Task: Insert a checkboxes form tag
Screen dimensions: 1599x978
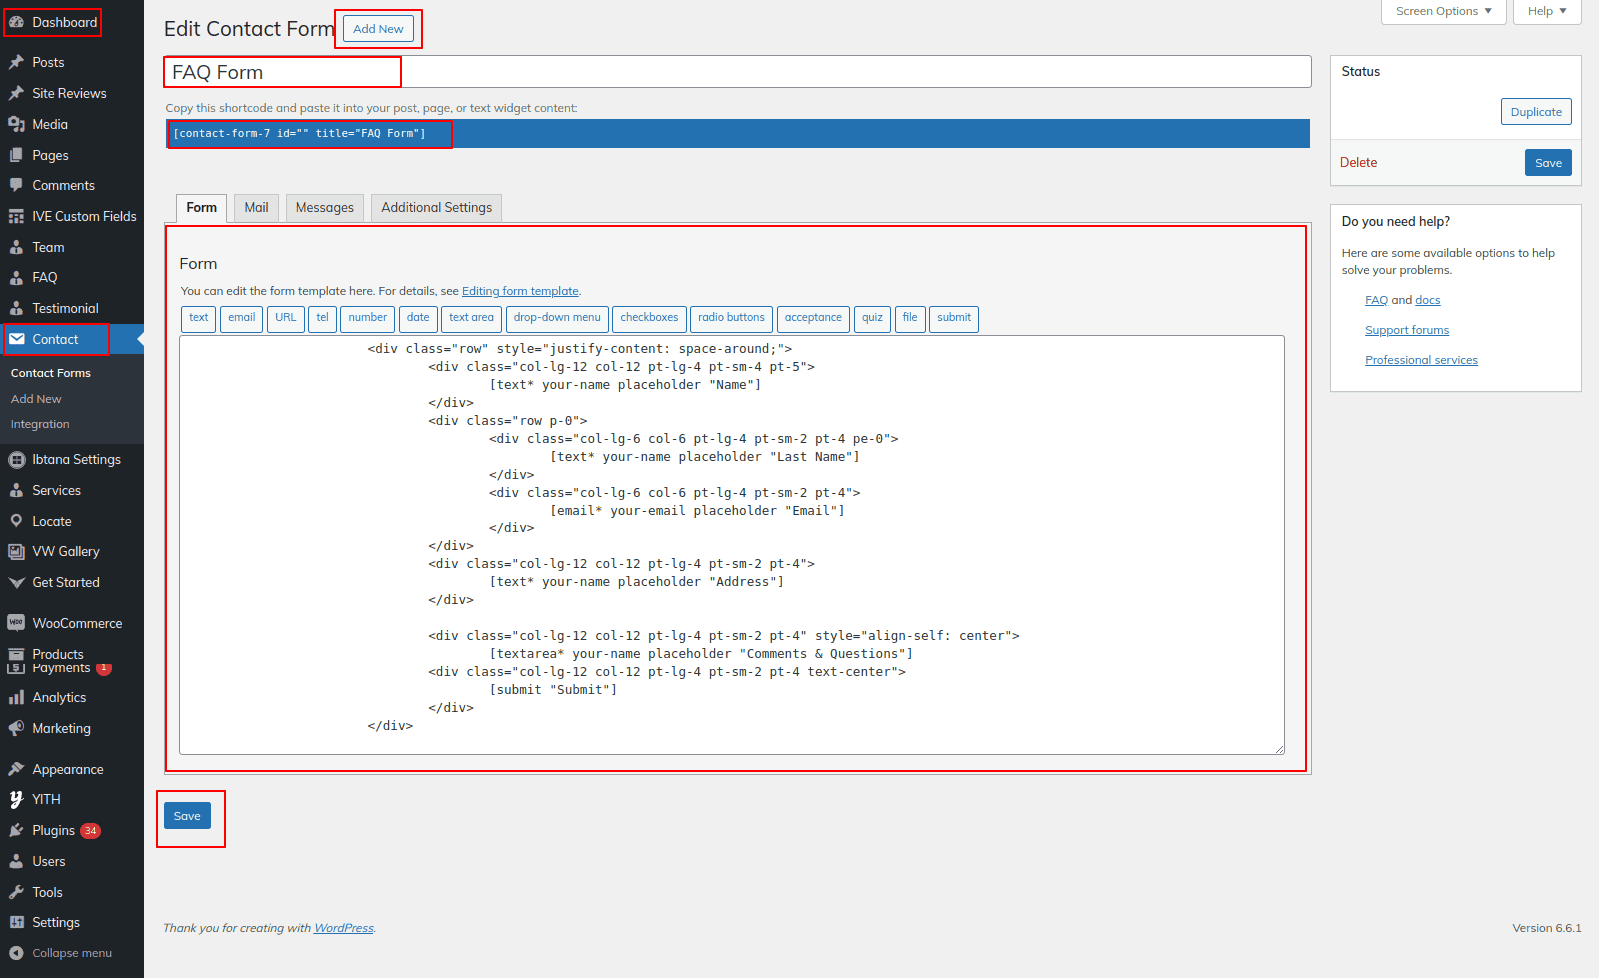Action: pyautogui.click(x=649, y=318)
